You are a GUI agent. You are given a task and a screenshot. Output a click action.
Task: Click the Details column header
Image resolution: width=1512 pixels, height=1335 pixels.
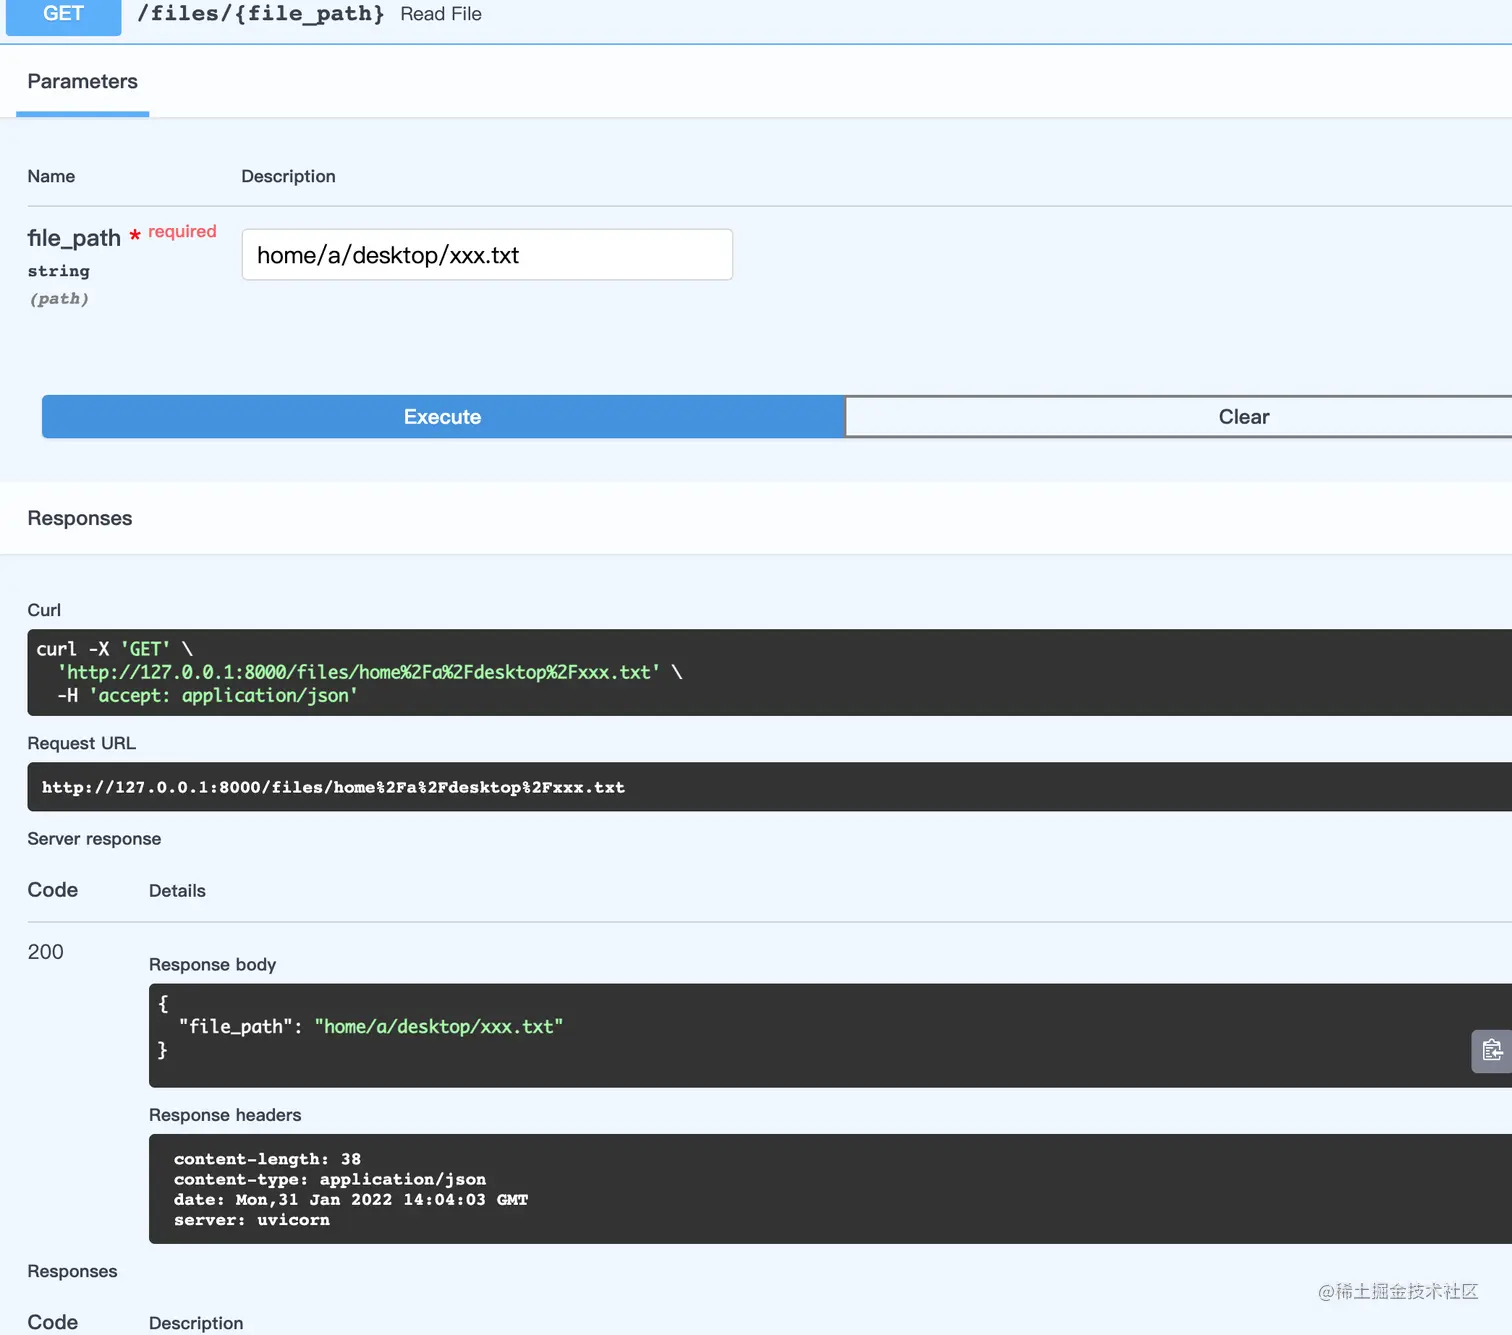coord(177,891)
